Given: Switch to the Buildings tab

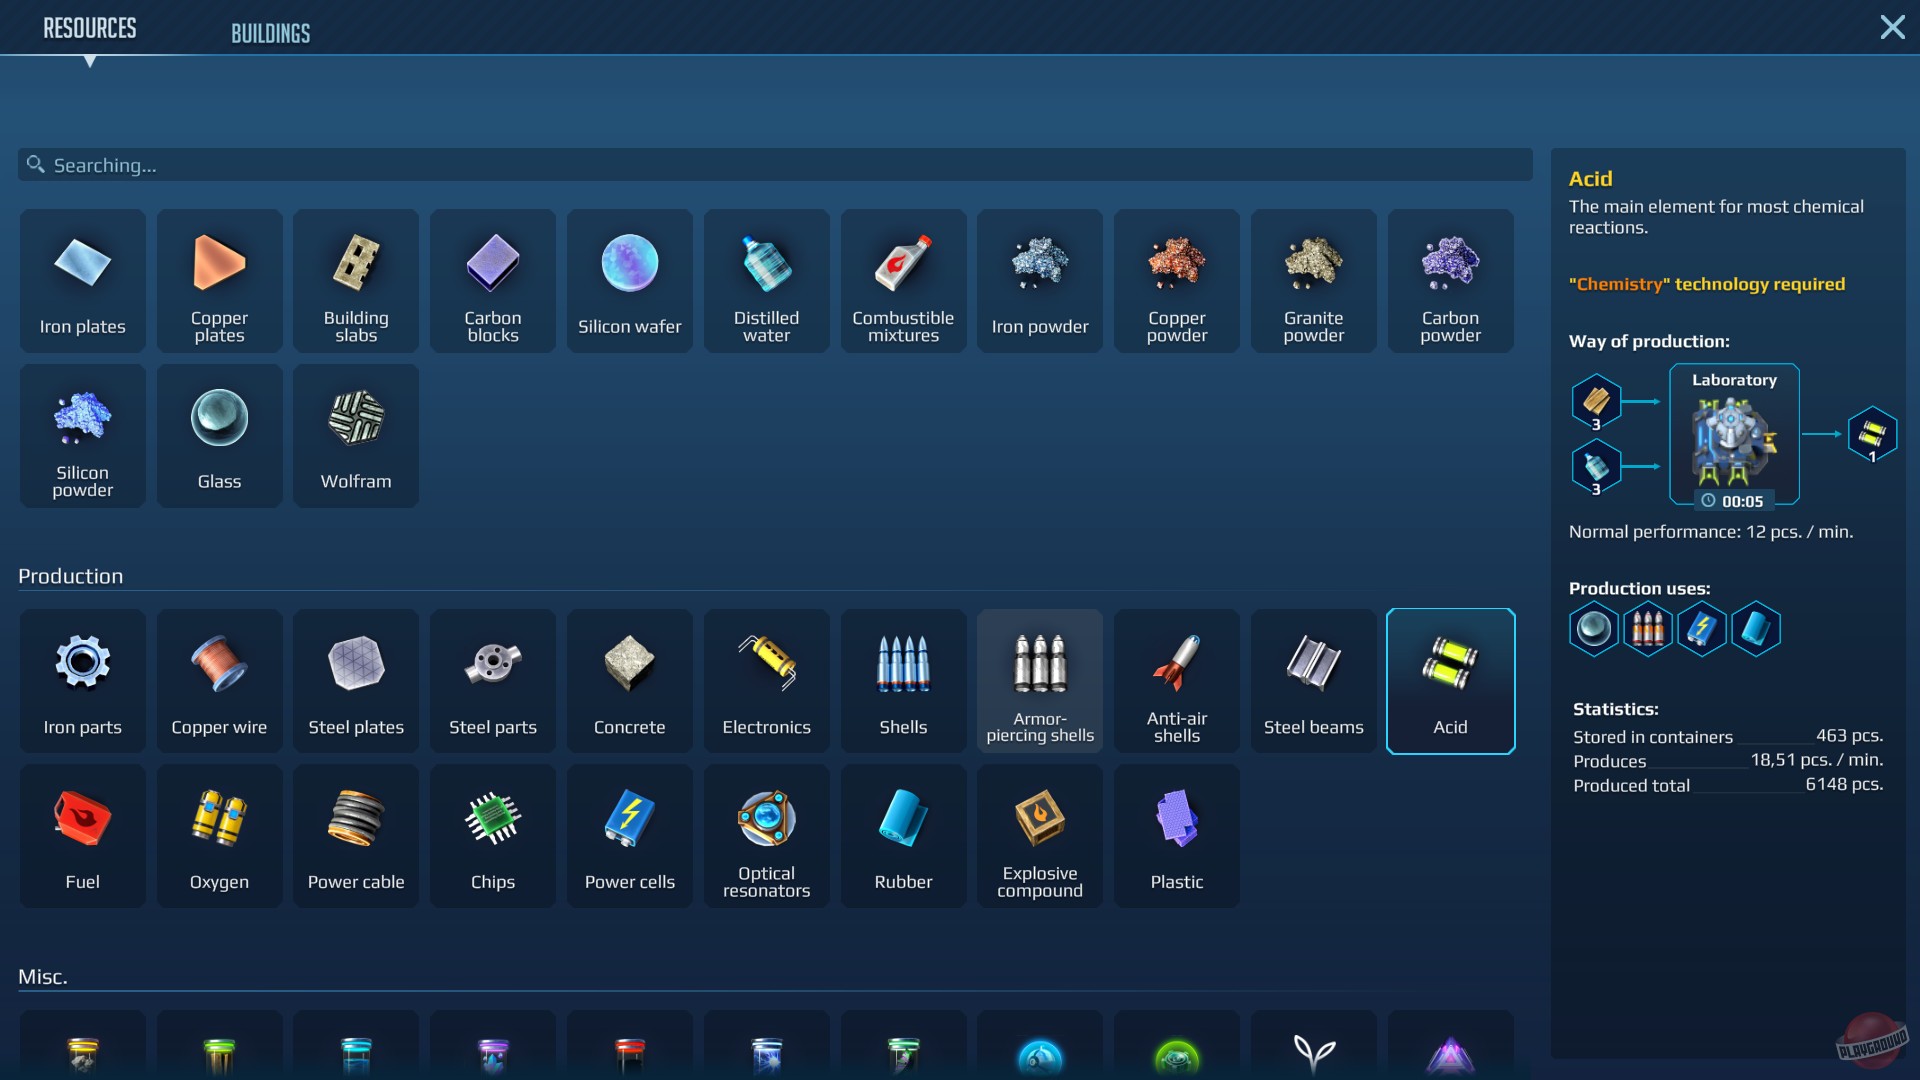Looking at the screenshot, I should tap(271, 31).
